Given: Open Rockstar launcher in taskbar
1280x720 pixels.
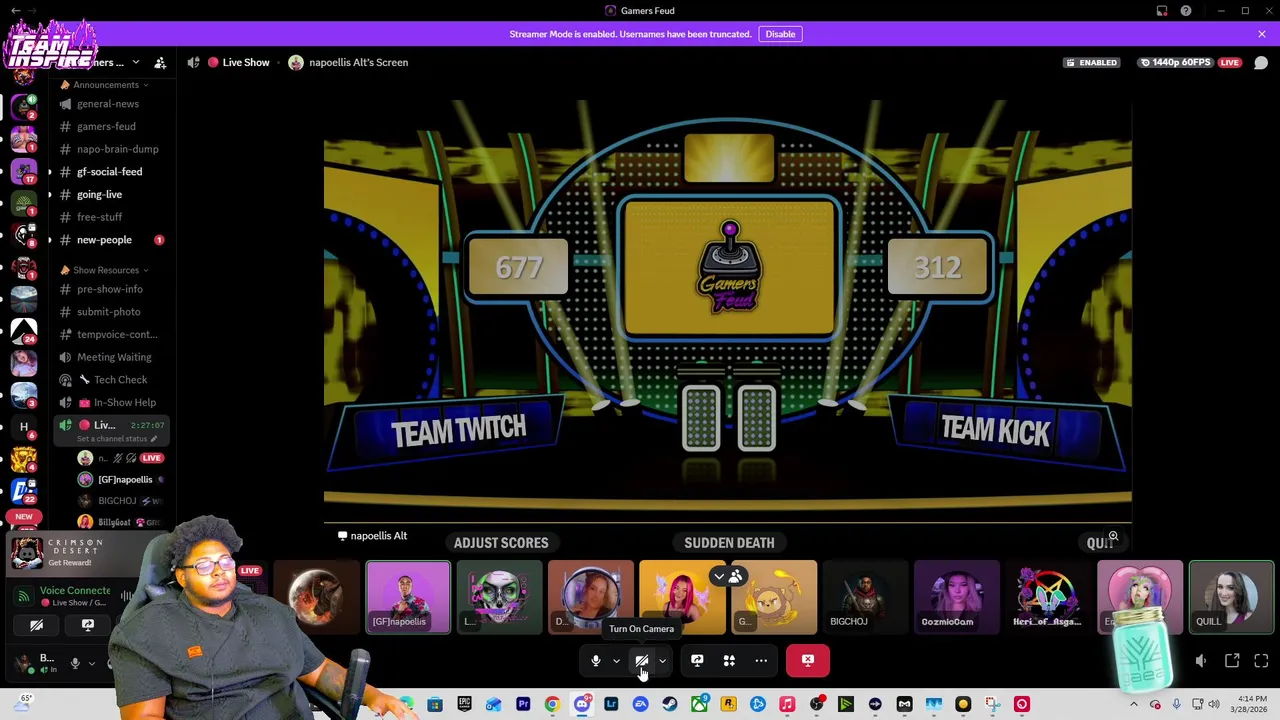Looking at the screenshot, I should 728,705.
